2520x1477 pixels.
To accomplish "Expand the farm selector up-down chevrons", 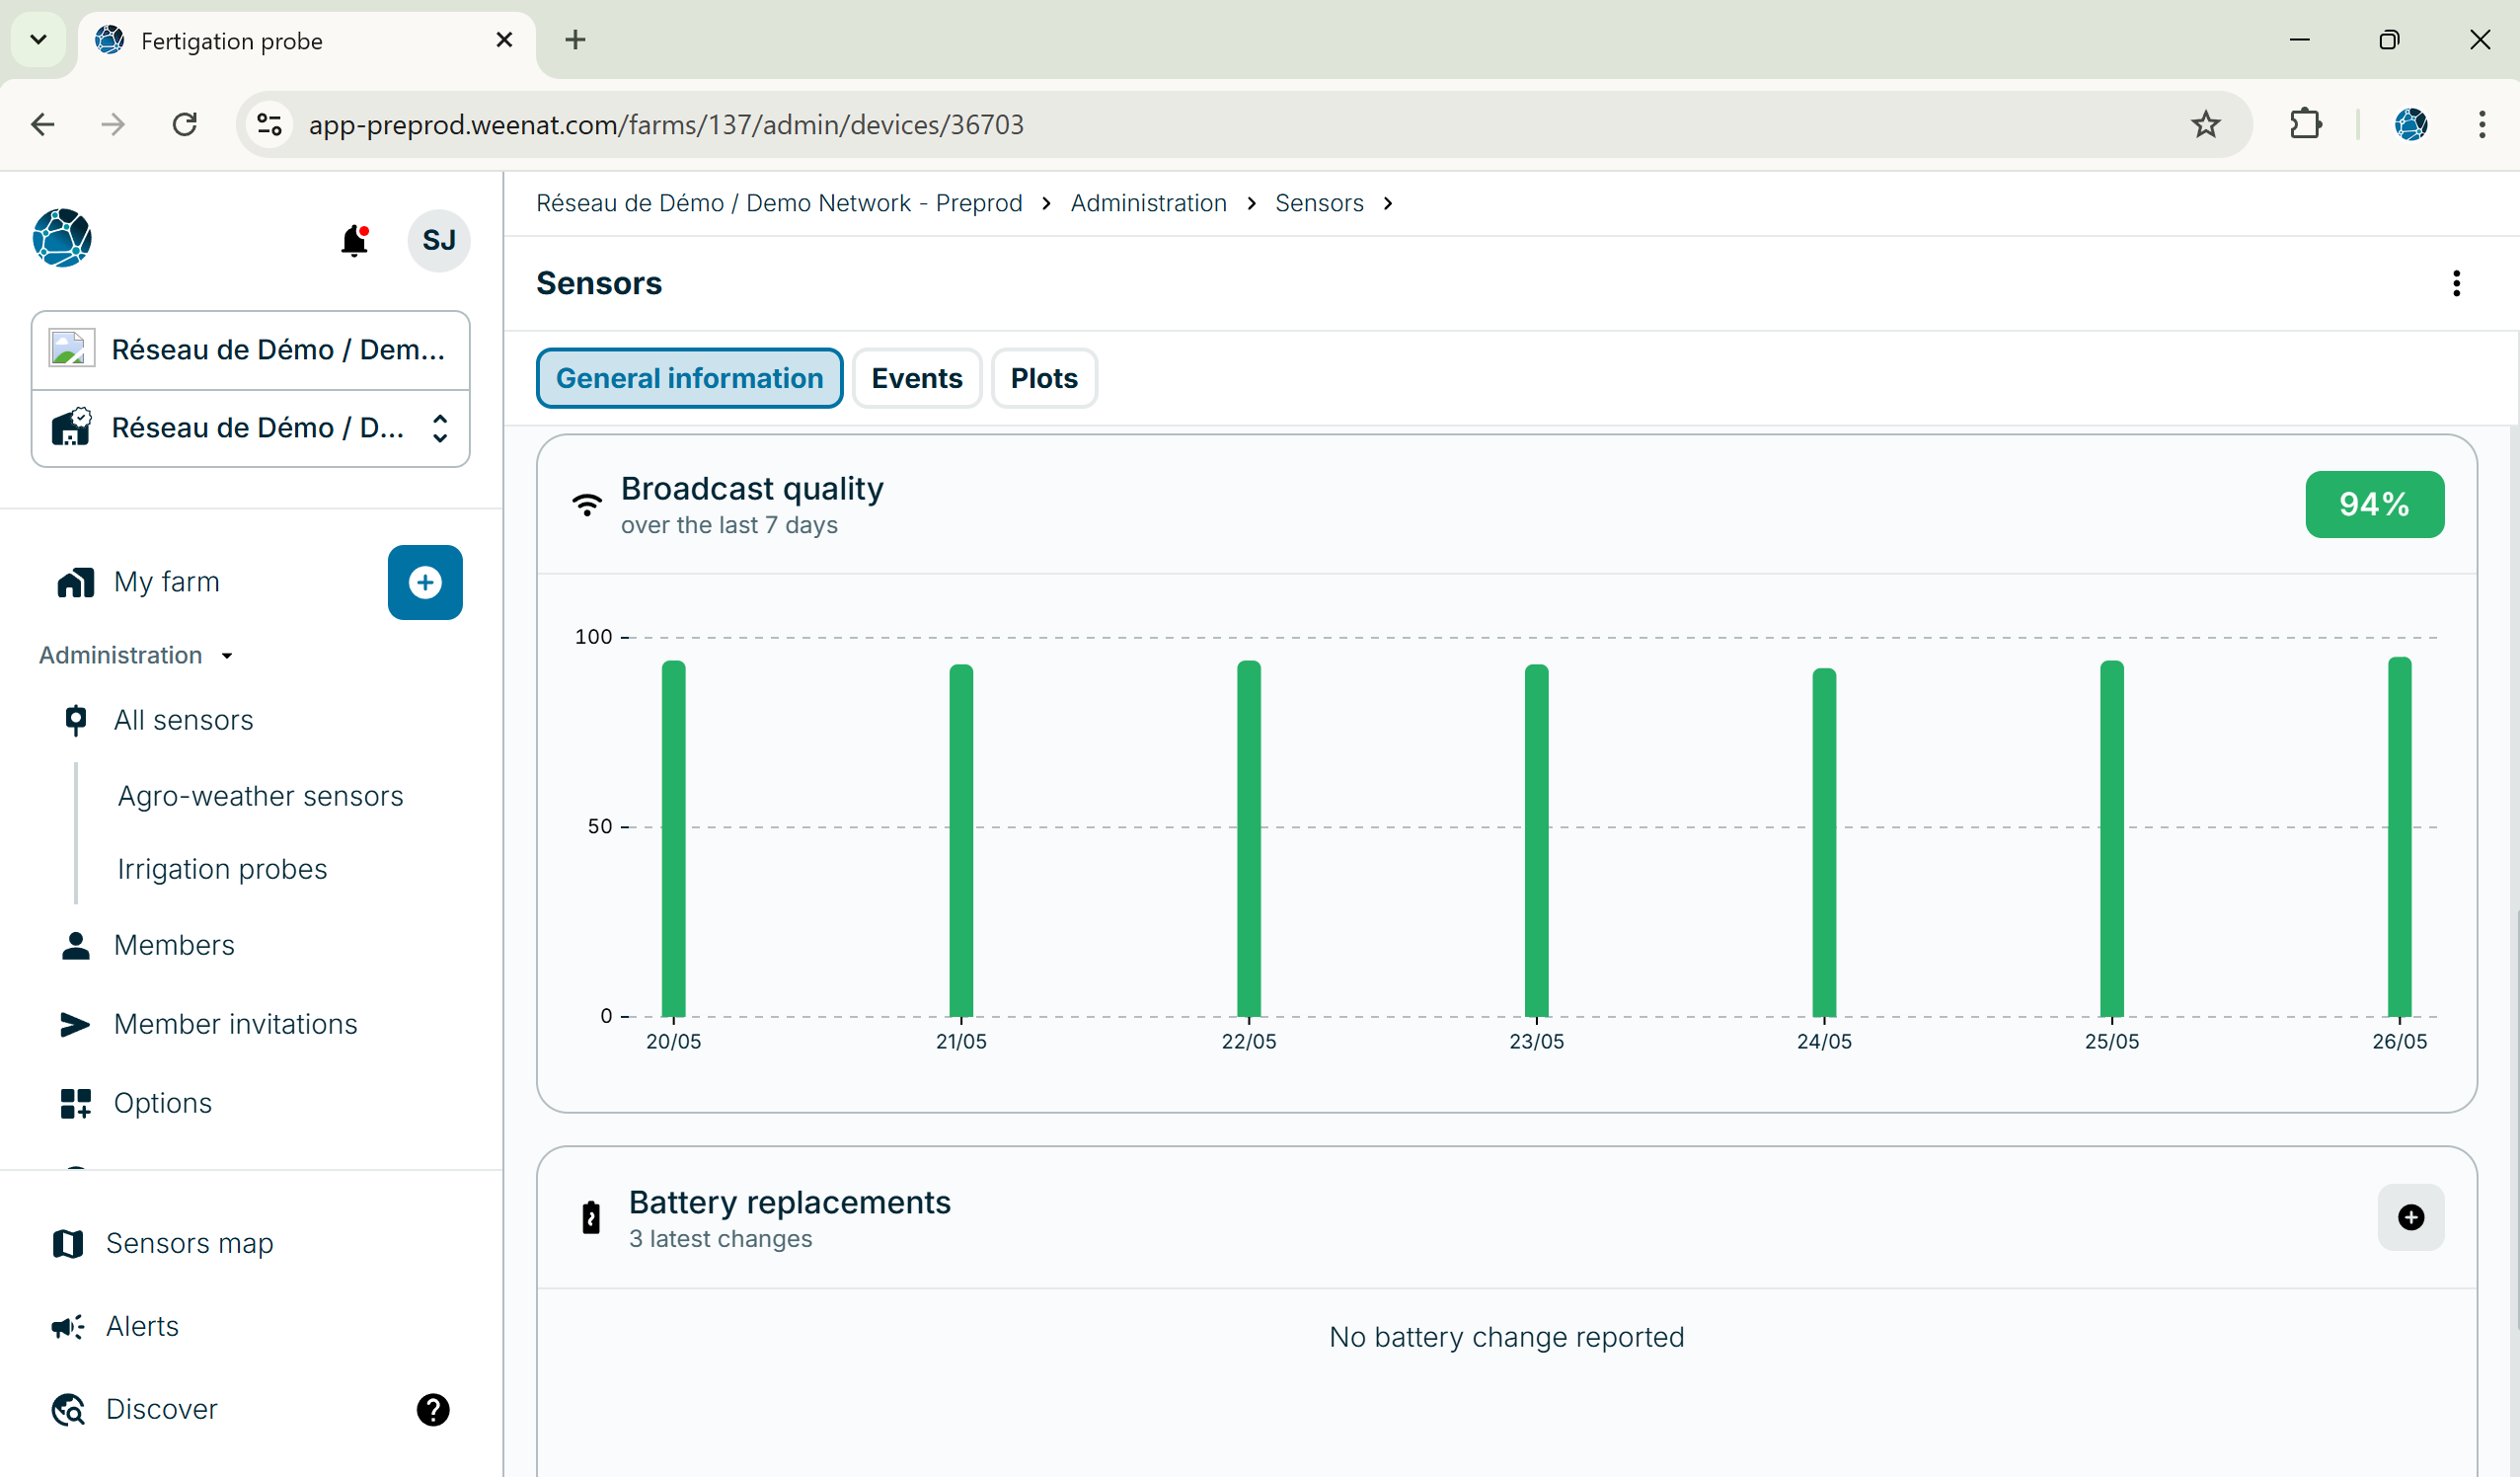I will (440, 428).
